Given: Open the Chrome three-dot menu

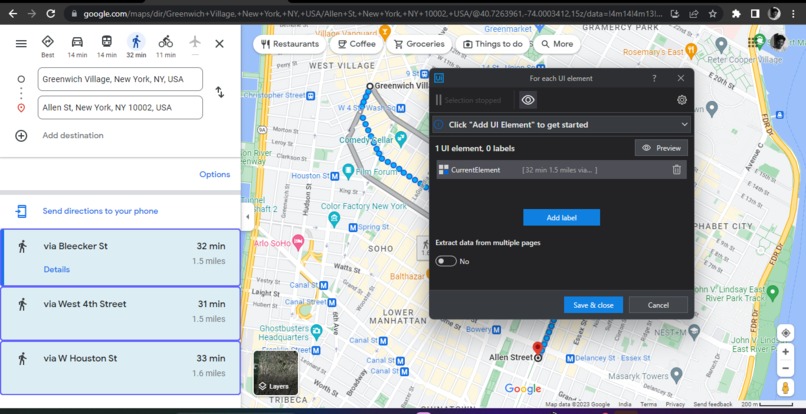Looking at the screenshot, I should point(794,14).
